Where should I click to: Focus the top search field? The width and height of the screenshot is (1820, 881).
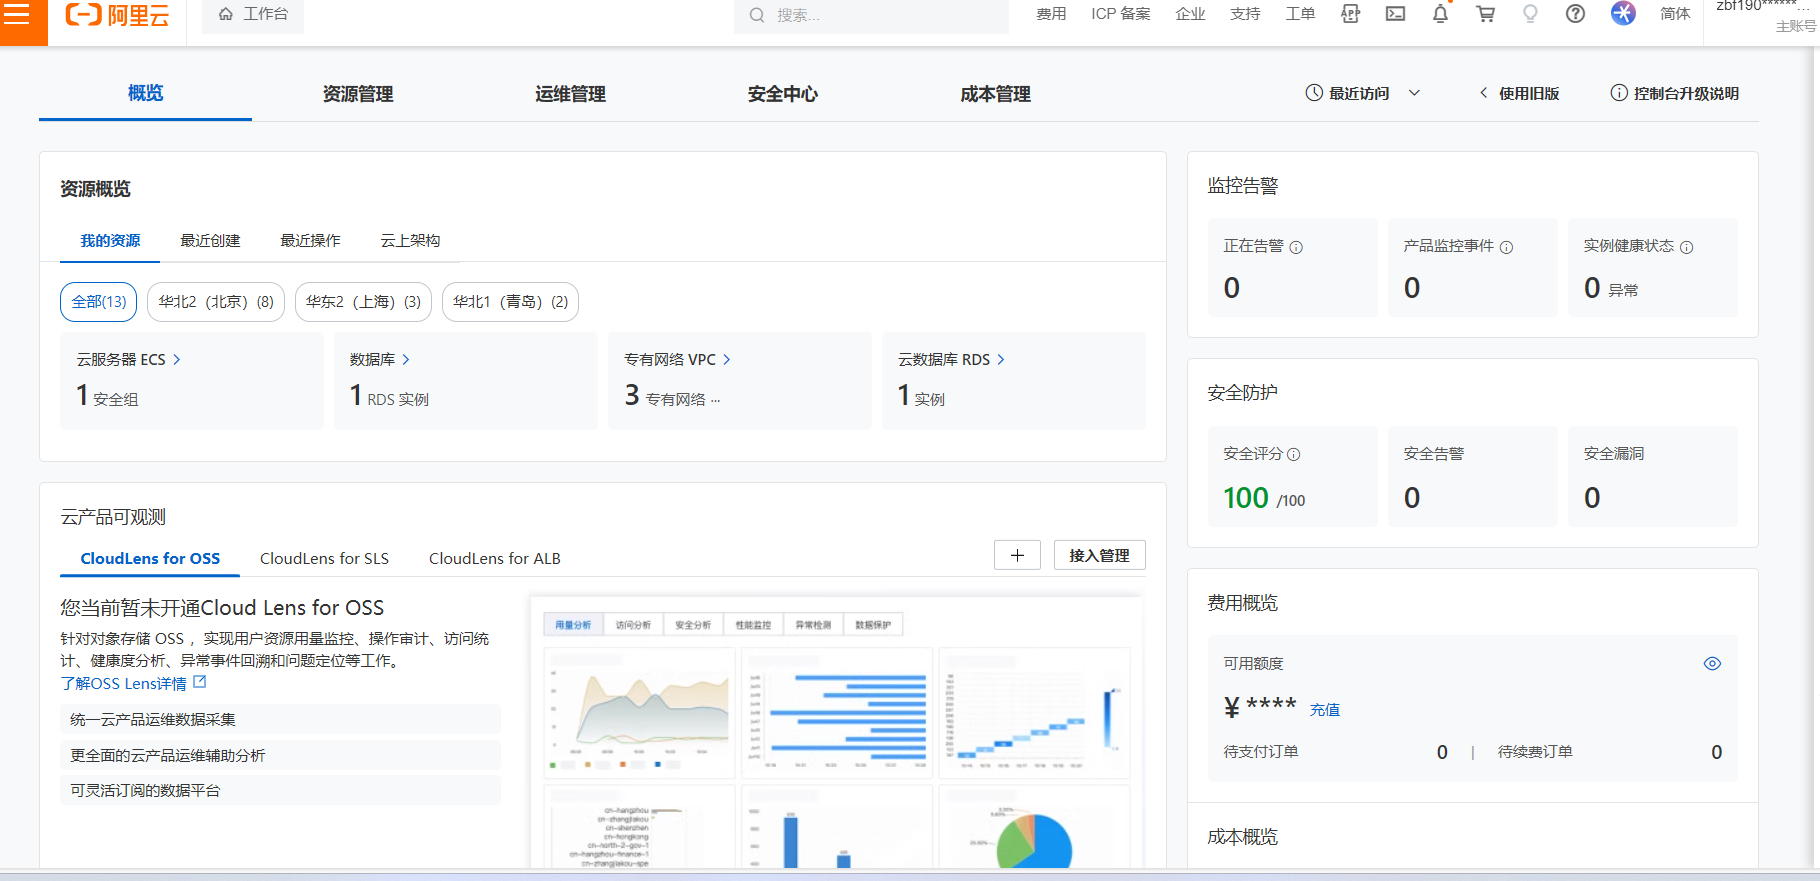point(871,15)
